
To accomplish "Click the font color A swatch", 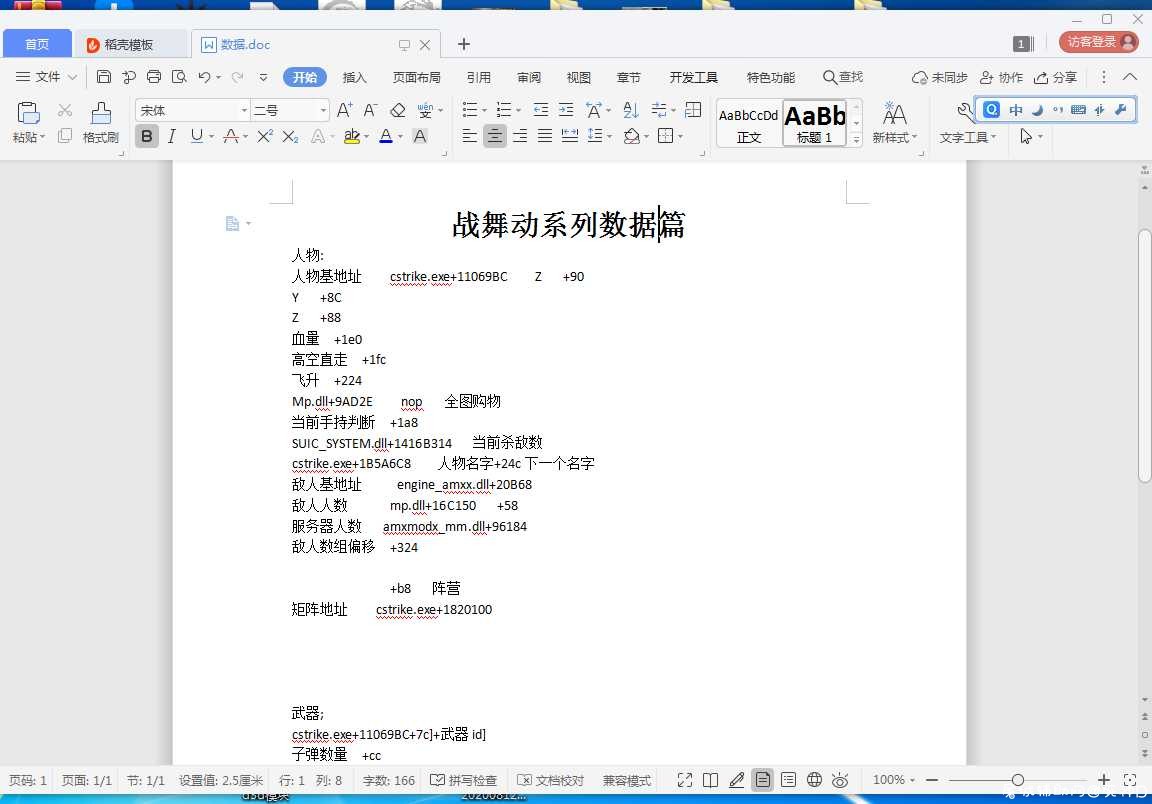I will (386, 136).
